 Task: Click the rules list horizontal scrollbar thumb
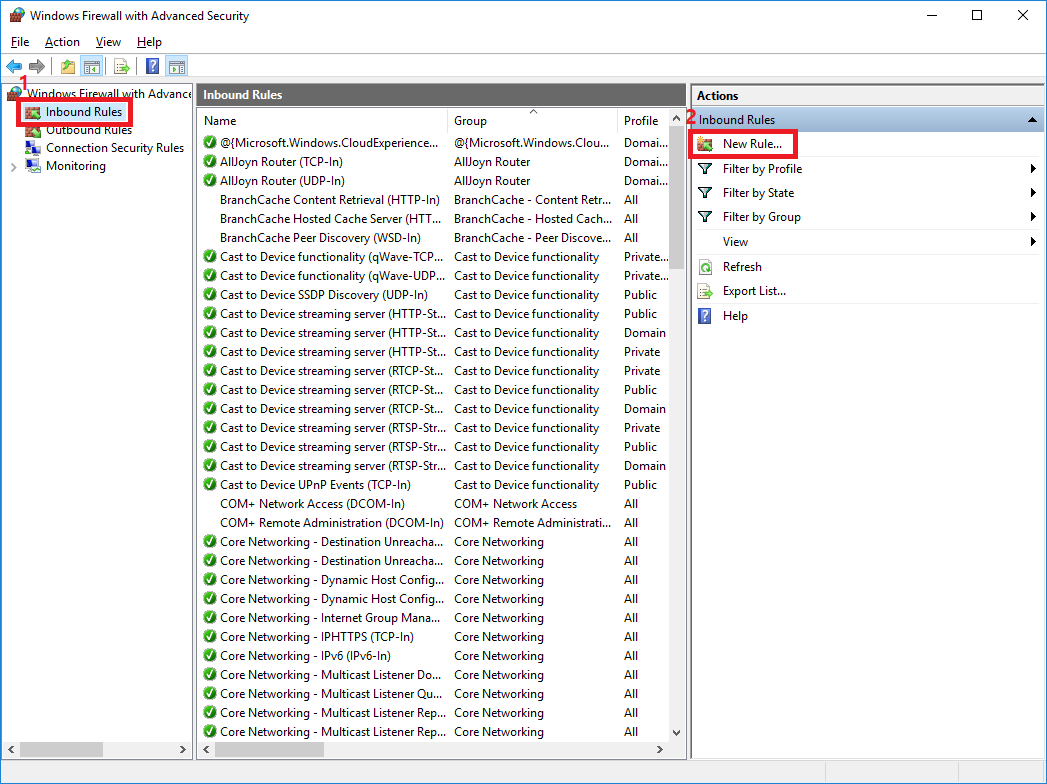point(270,750)
